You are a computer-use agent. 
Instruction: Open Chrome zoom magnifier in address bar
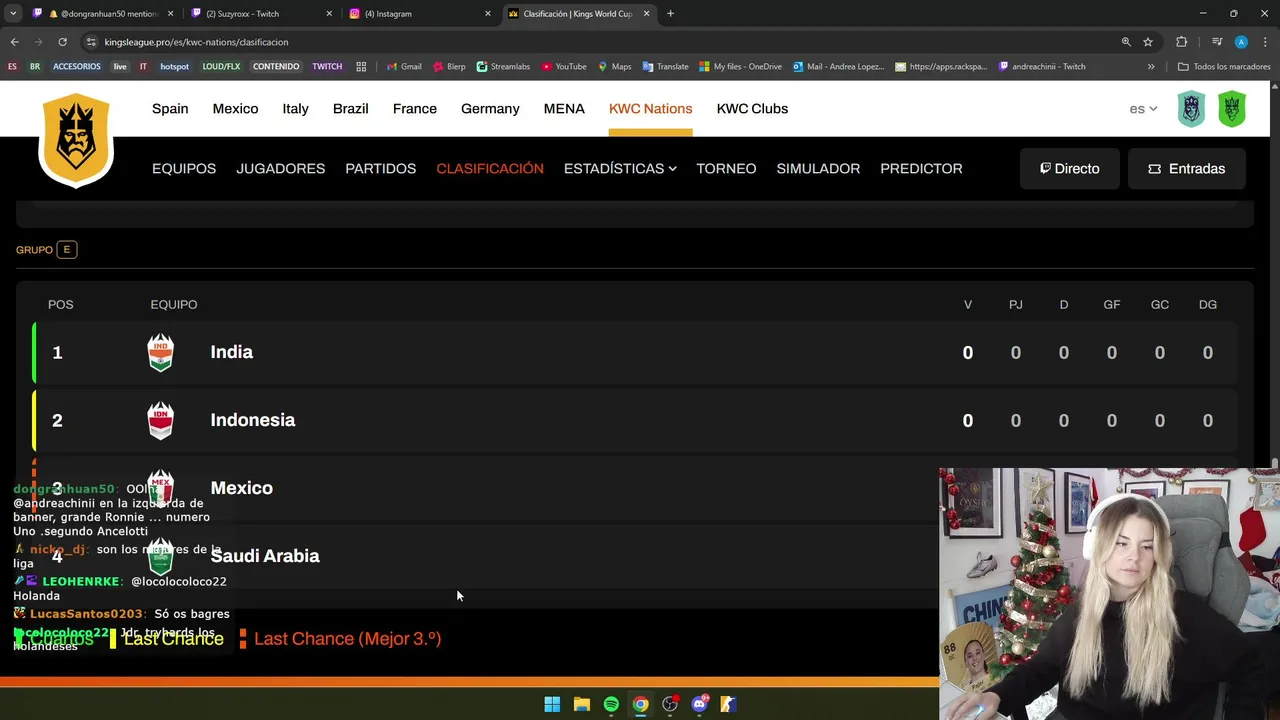(1126, 42)
